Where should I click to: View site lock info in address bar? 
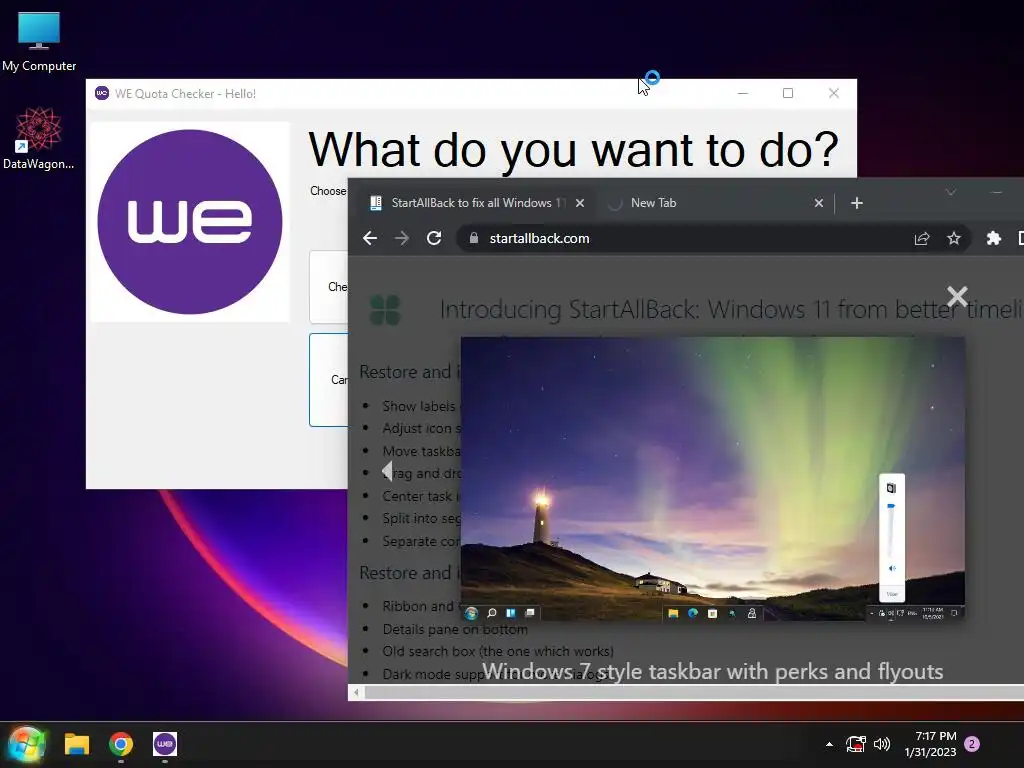pyautogui.click(x=474, y=238)
